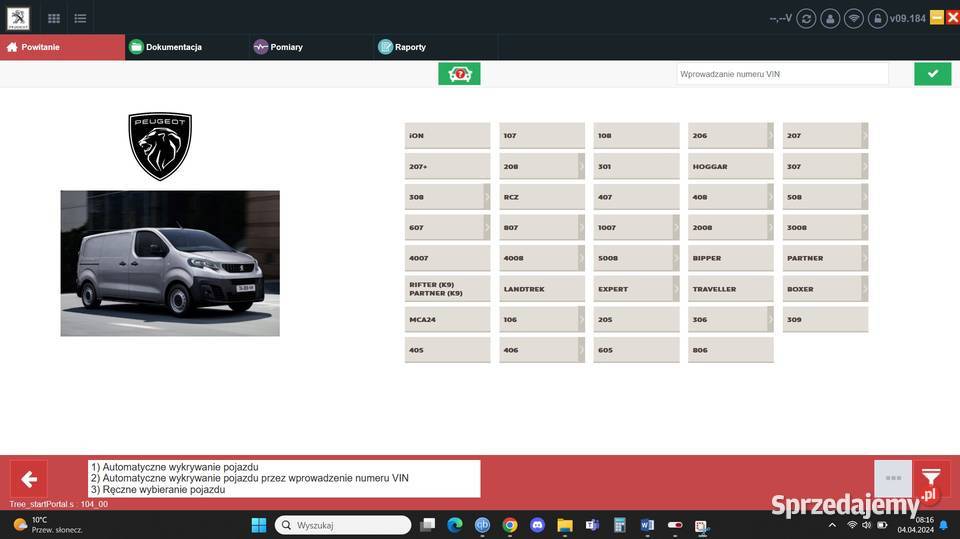This screenshot has height=539, width=960.
Task: Open qBittorrent from the taskbar
Action: [x=482, y=525]
